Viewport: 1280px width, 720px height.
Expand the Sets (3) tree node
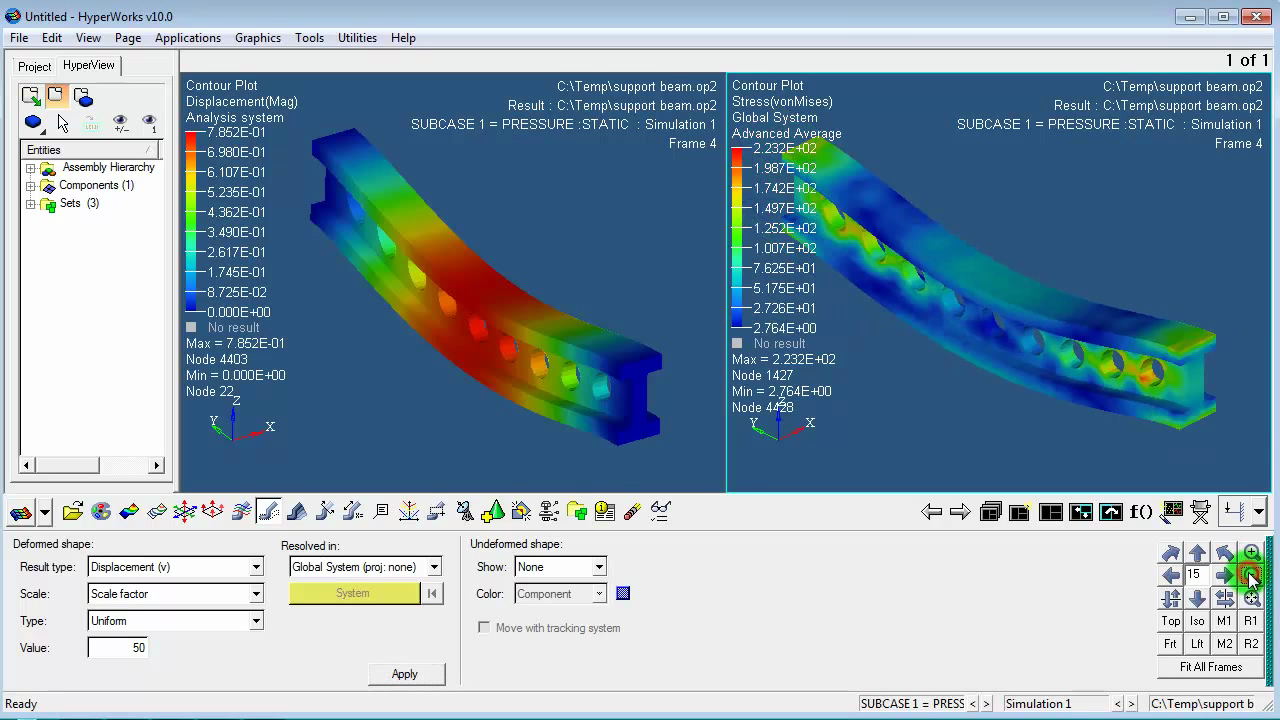click(x=30, y=204)
